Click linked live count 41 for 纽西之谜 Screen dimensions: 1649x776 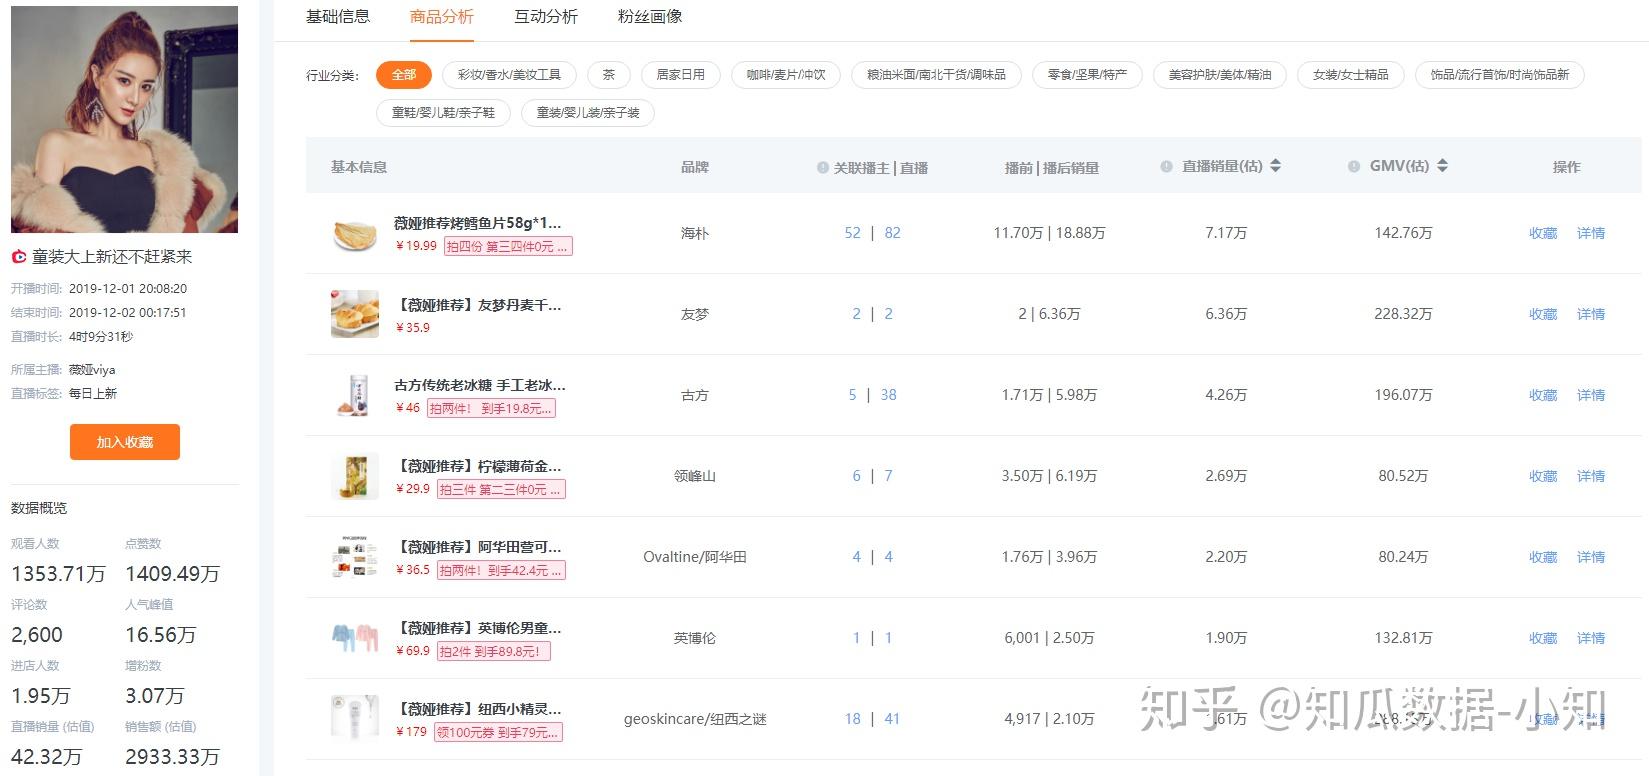(x=893, y=719)
